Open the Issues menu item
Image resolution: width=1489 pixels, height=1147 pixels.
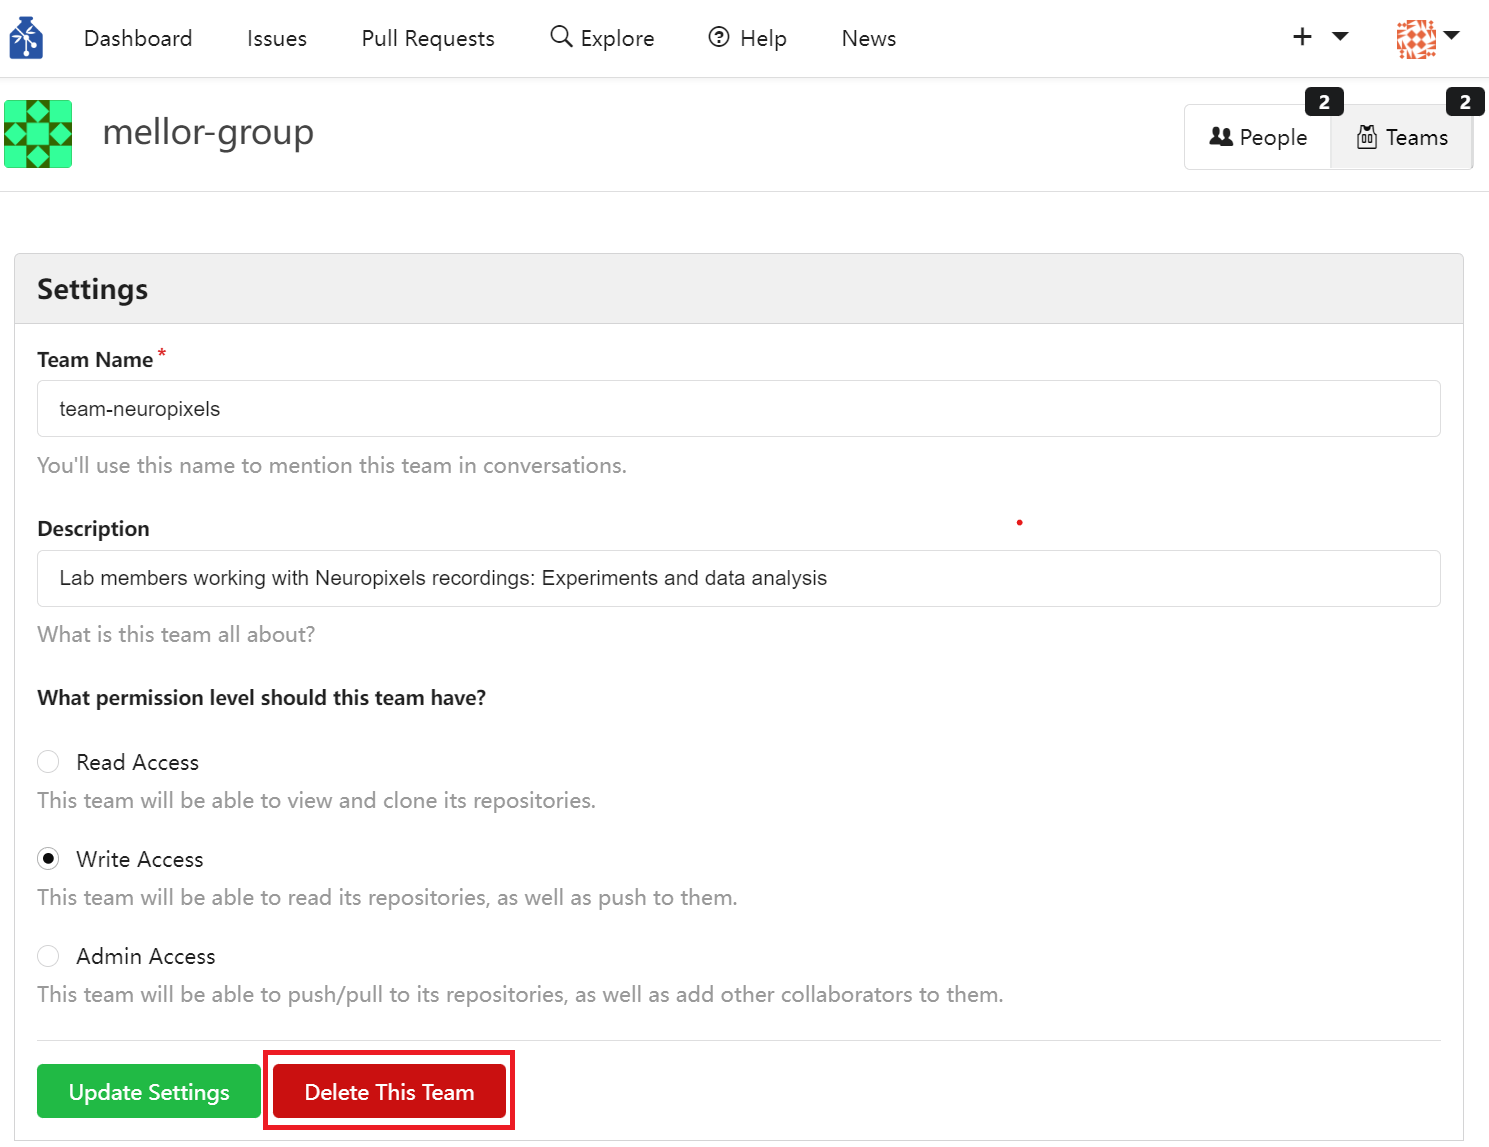(277, 38)
